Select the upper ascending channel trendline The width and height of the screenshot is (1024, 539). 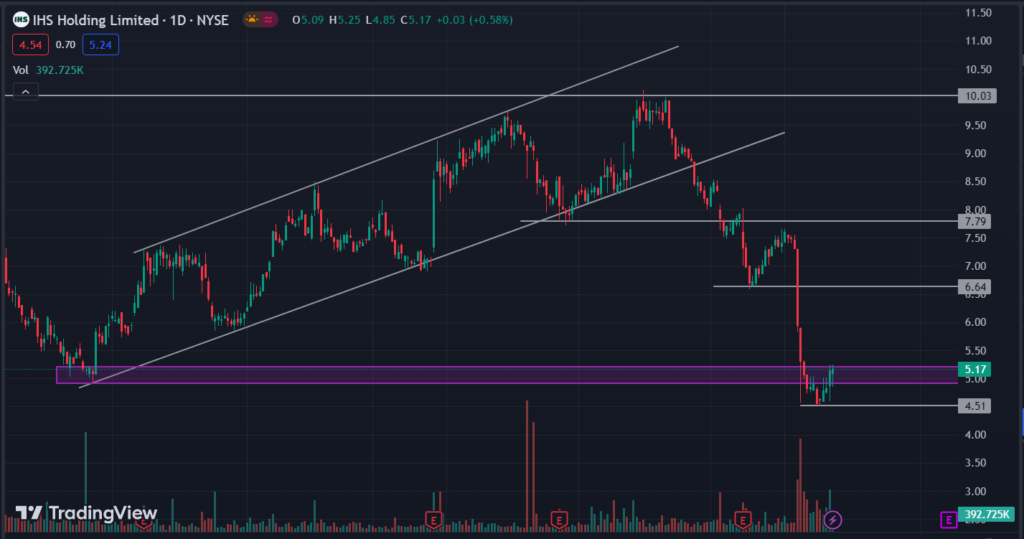(x=406, y=149)
